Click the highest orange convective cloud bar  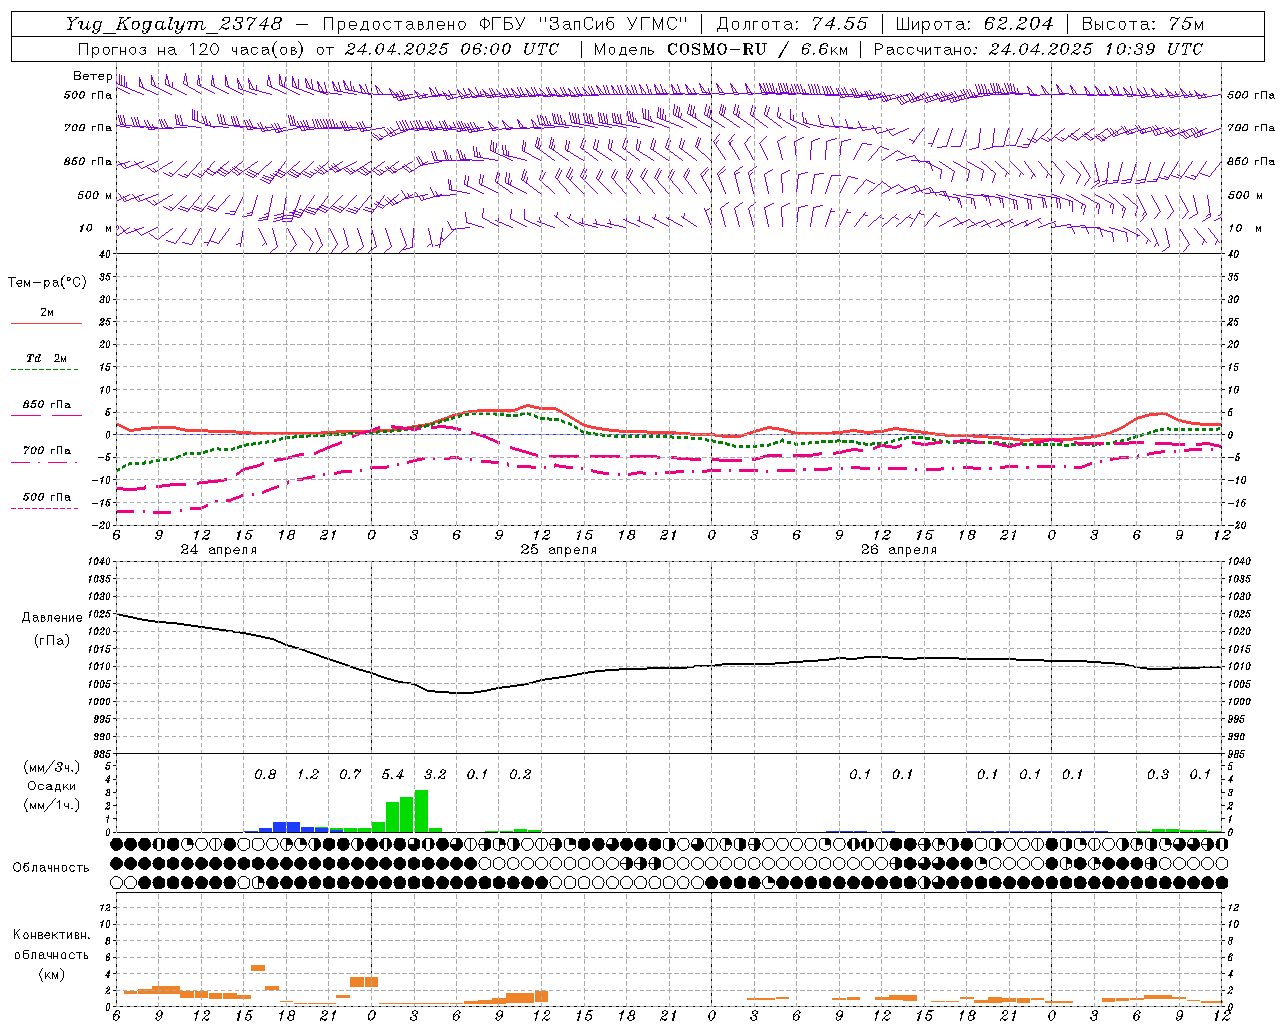coord(258,968)
